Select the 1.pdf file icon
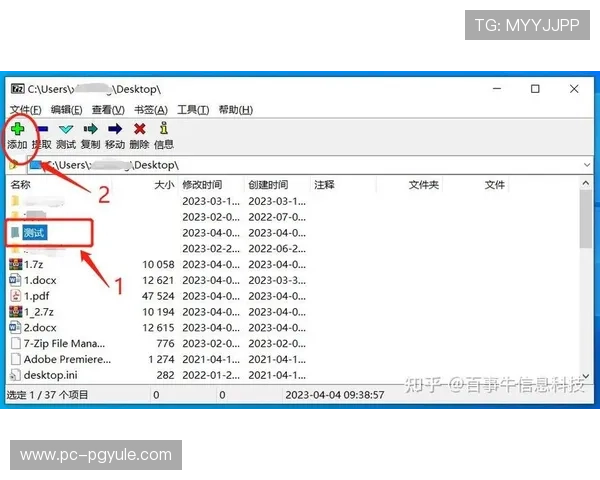600x480 pixels. click(15, 296)
